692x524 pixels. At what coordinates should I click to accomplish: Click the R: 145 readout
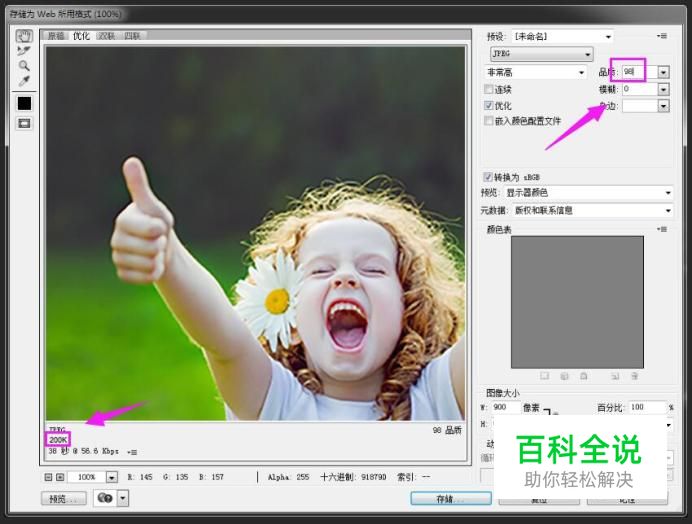coord(140,477)
